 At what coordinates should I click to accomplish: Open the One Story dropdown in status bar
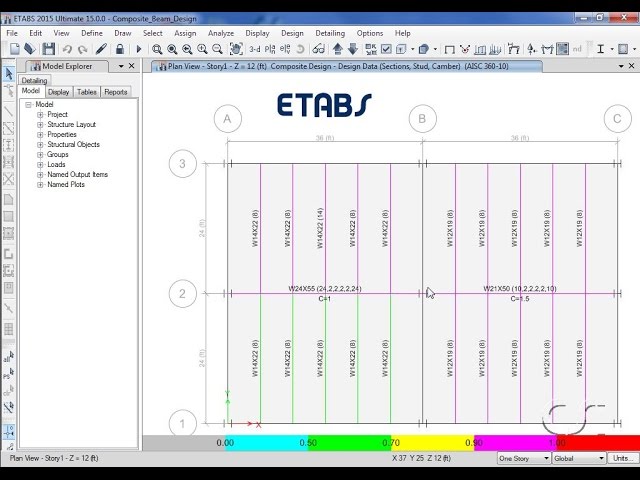click(x=524, y=458)
